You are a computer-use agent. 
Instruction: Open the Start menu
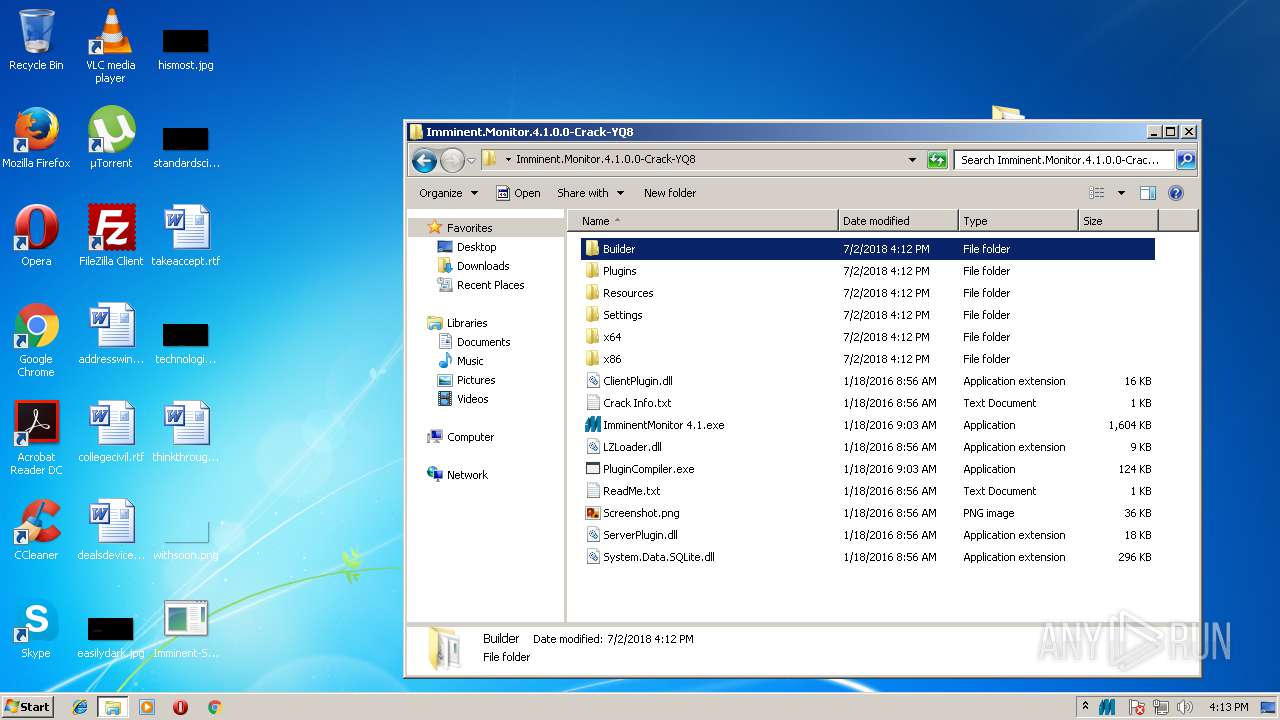pyautogui.click(x=27, y=707)
